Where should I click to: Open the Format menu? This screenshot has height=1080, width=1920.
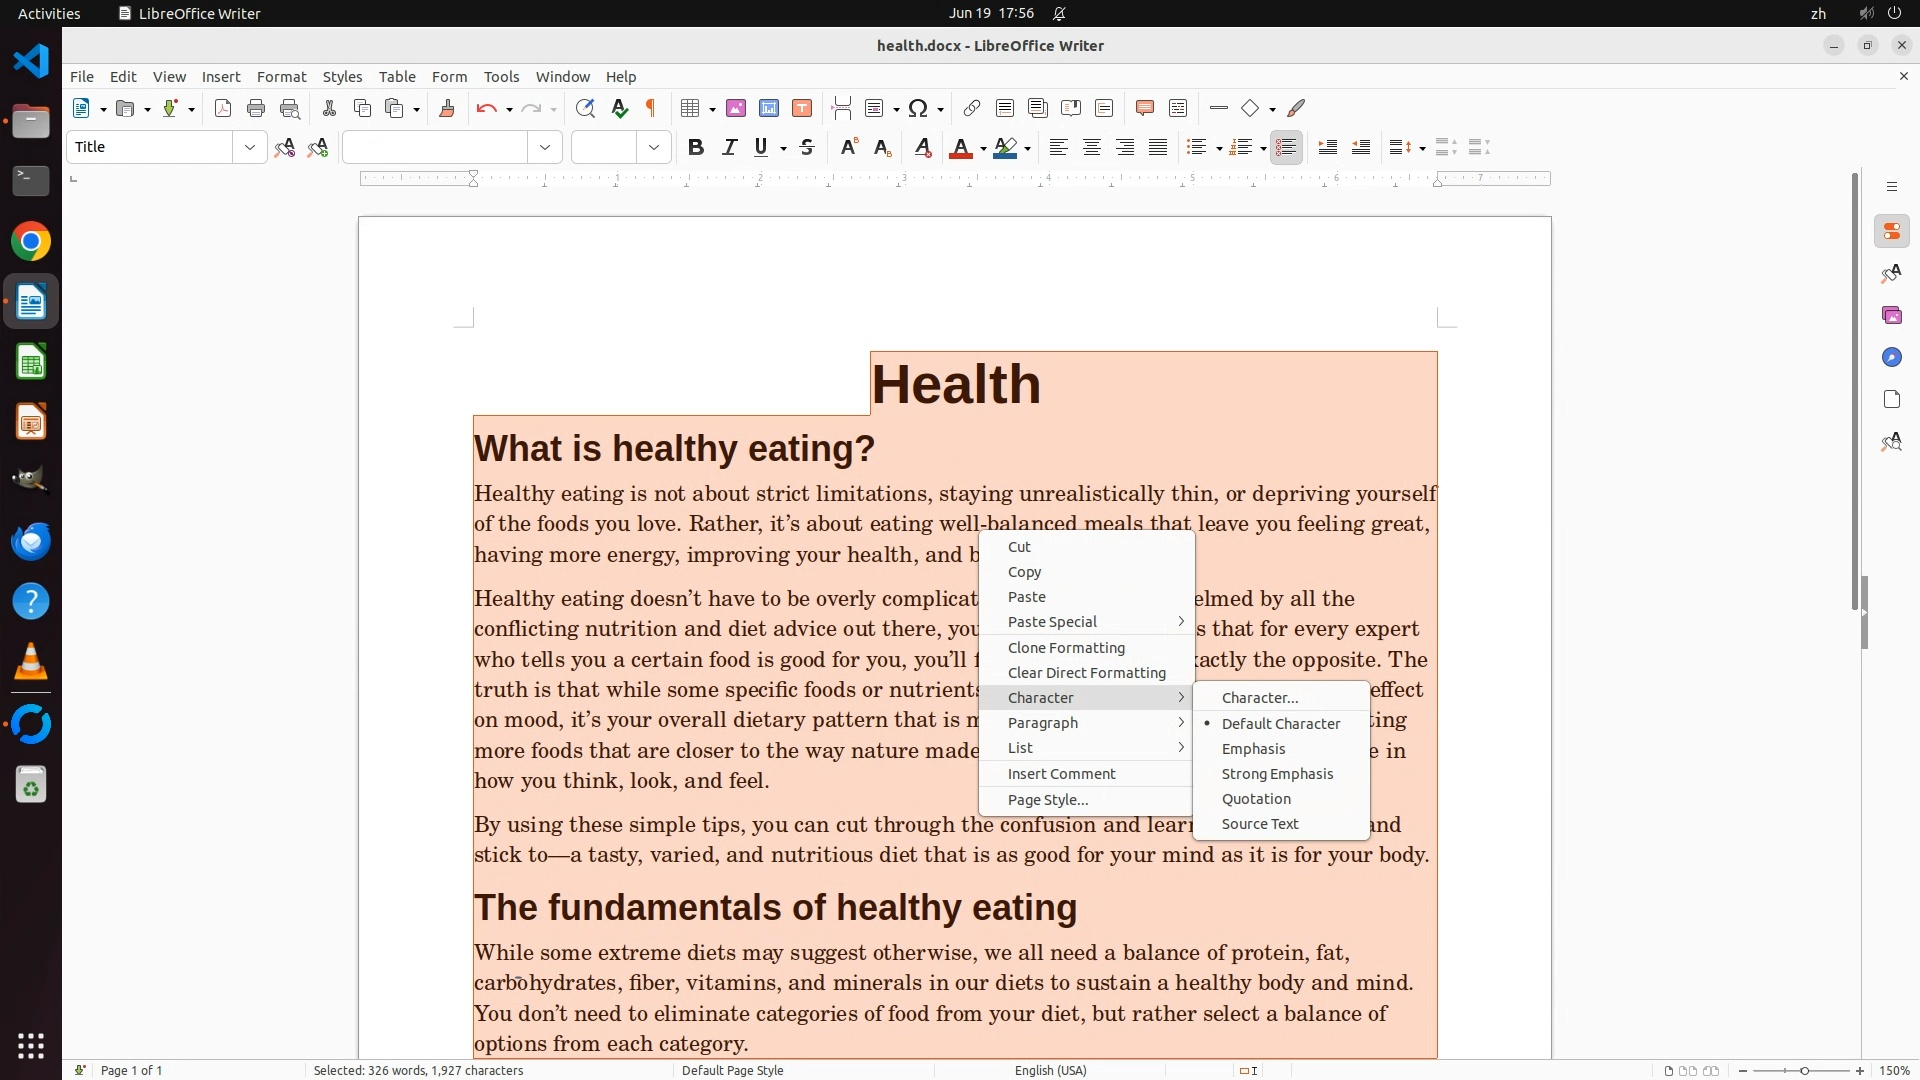(x=281, y=77)
